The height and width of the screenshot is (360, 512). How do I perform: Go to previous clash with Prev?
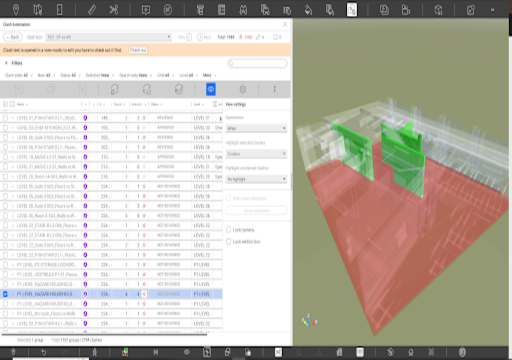185,37
